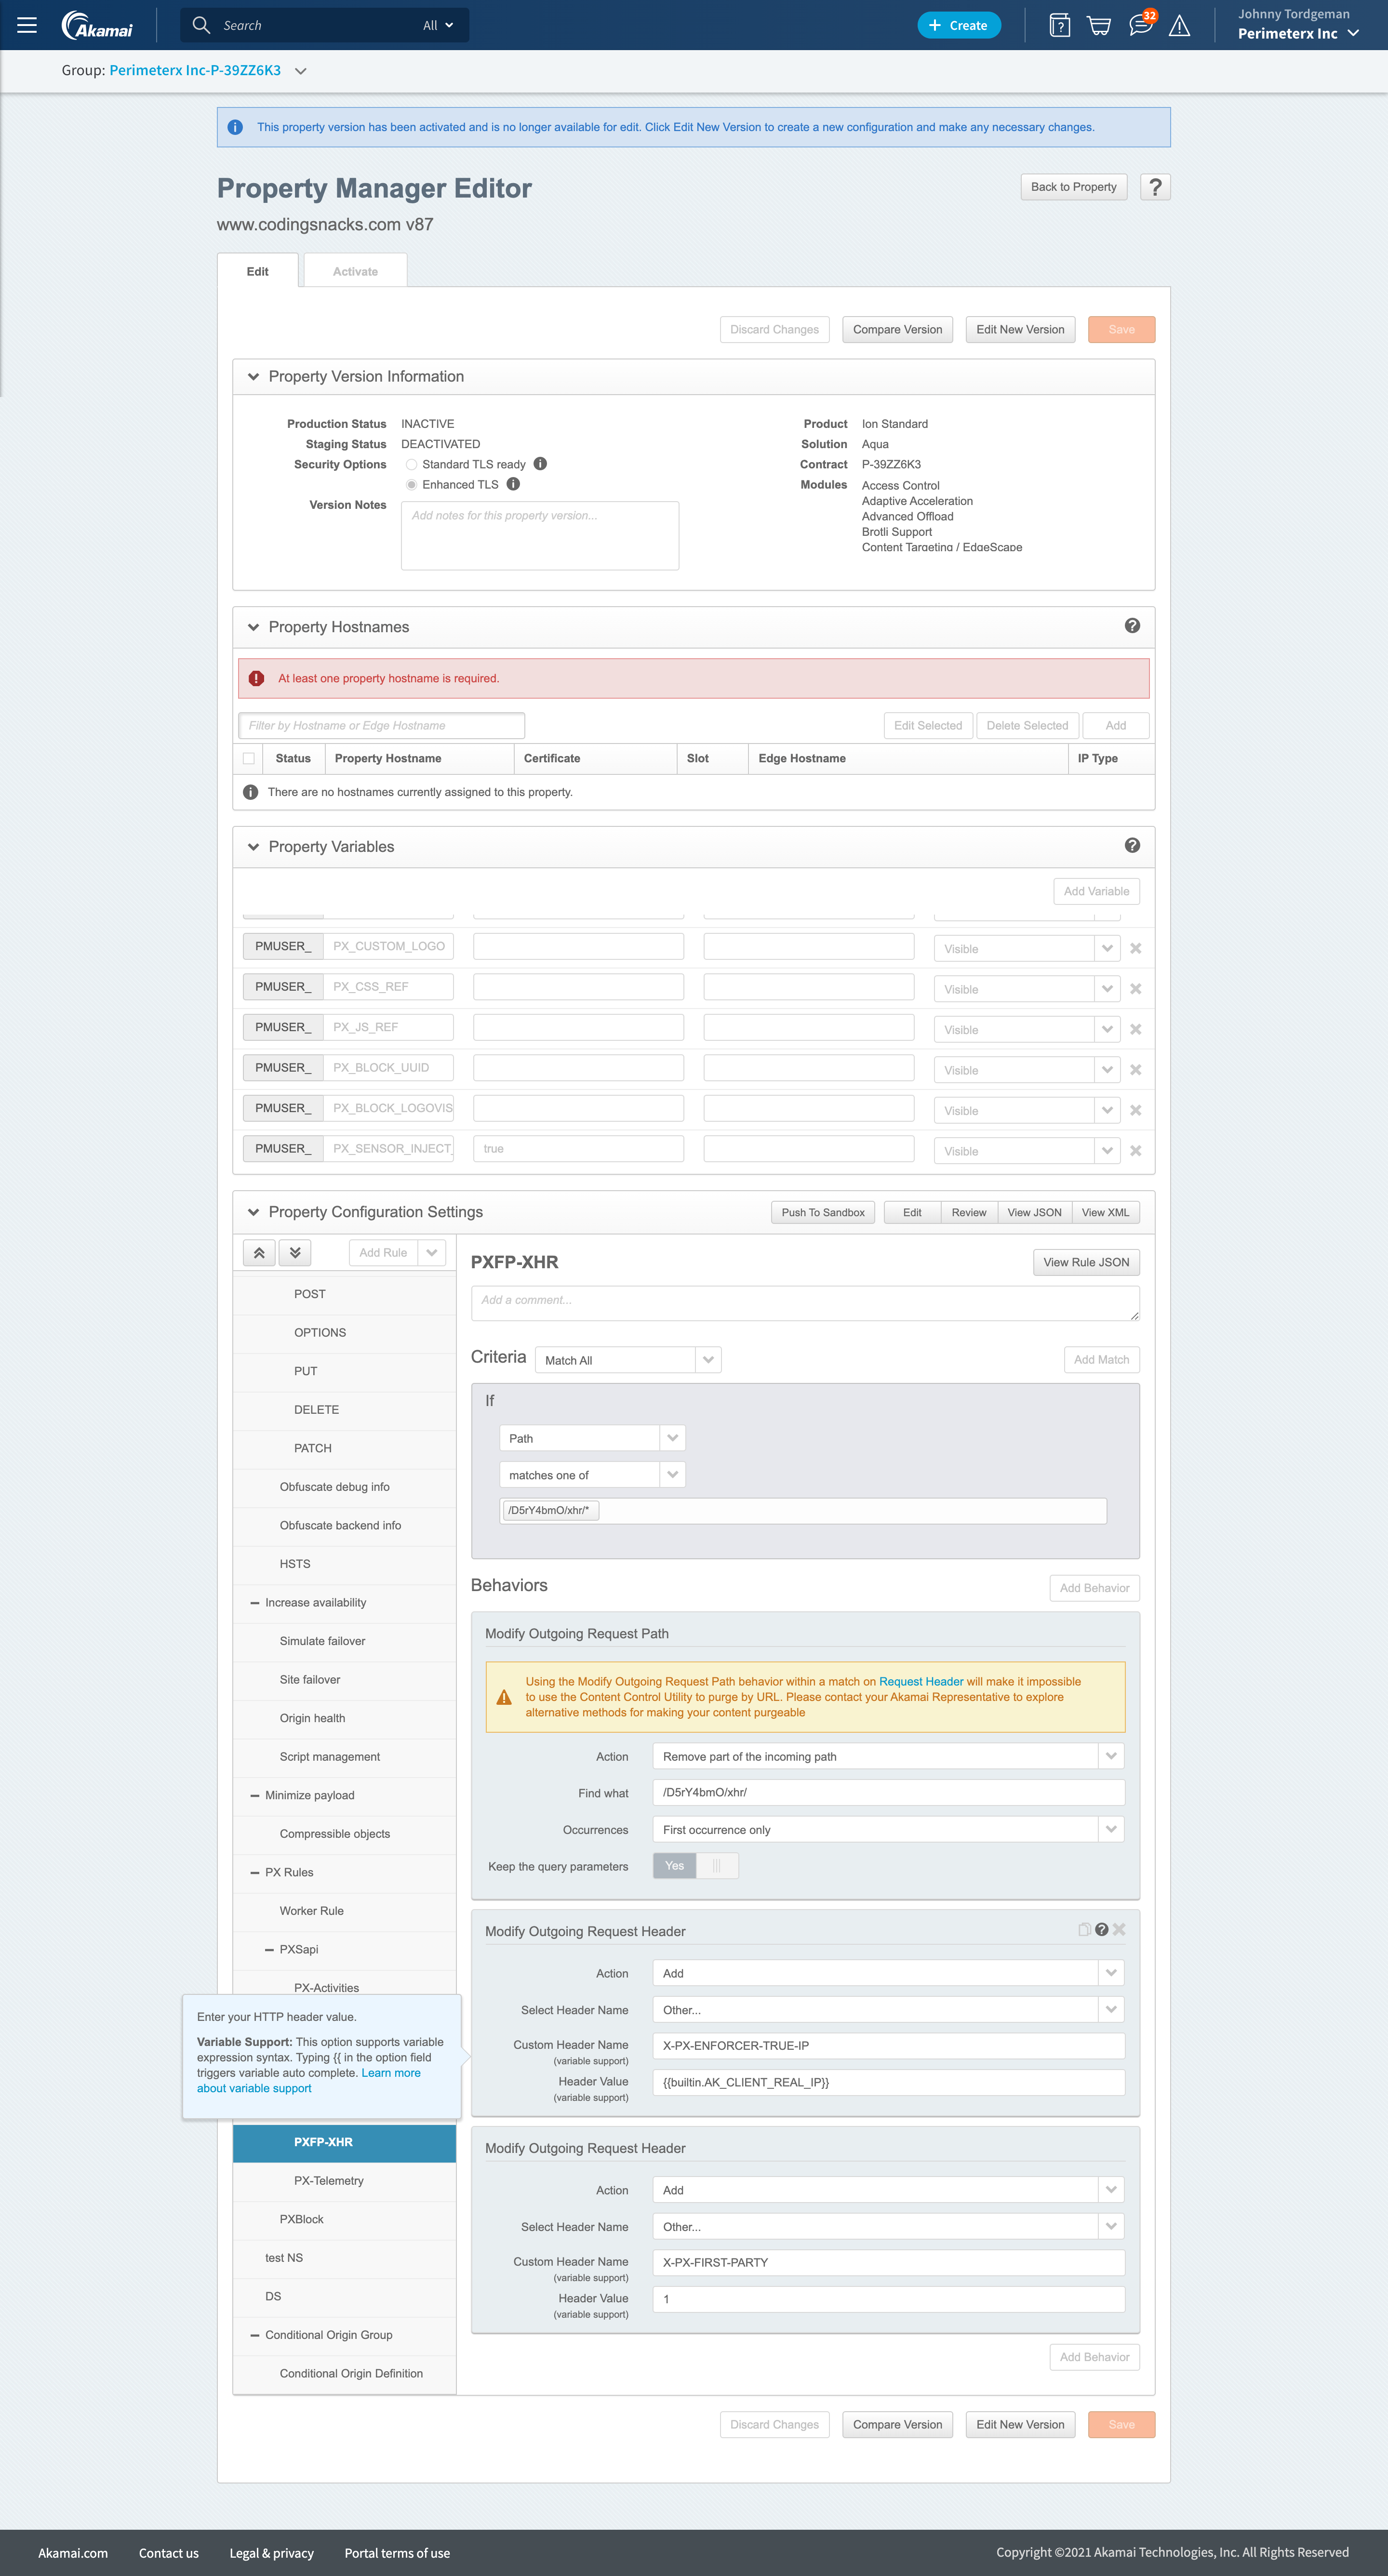Switch to the Activate tab
Screen dimensions: 1388x2576
[x=355, y=271]
